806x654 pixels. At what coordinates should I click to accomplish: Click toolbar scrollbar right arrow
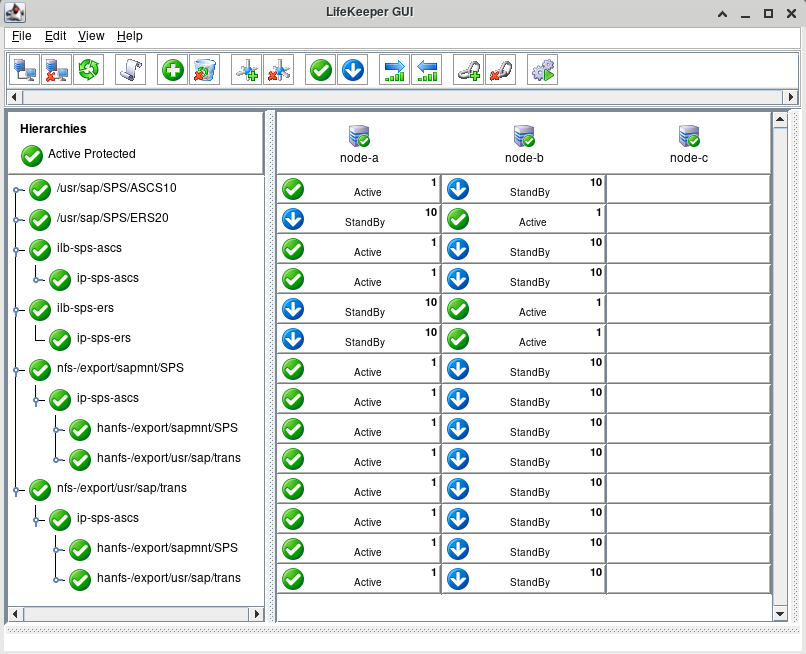click(x=791, y=97)
